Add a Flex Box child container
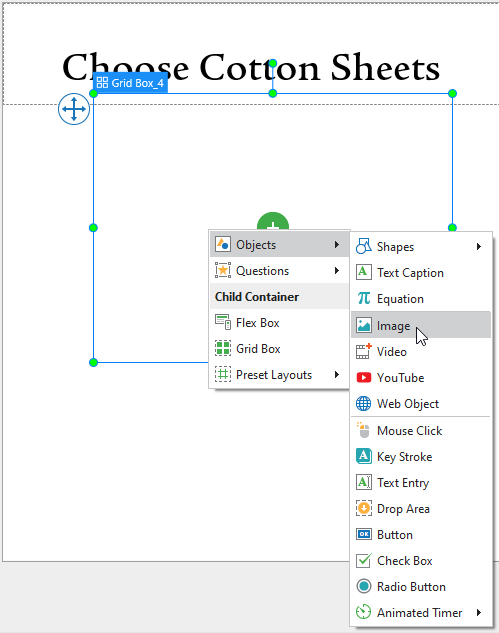This screenshot has height=633, width=499. point(279,323)
